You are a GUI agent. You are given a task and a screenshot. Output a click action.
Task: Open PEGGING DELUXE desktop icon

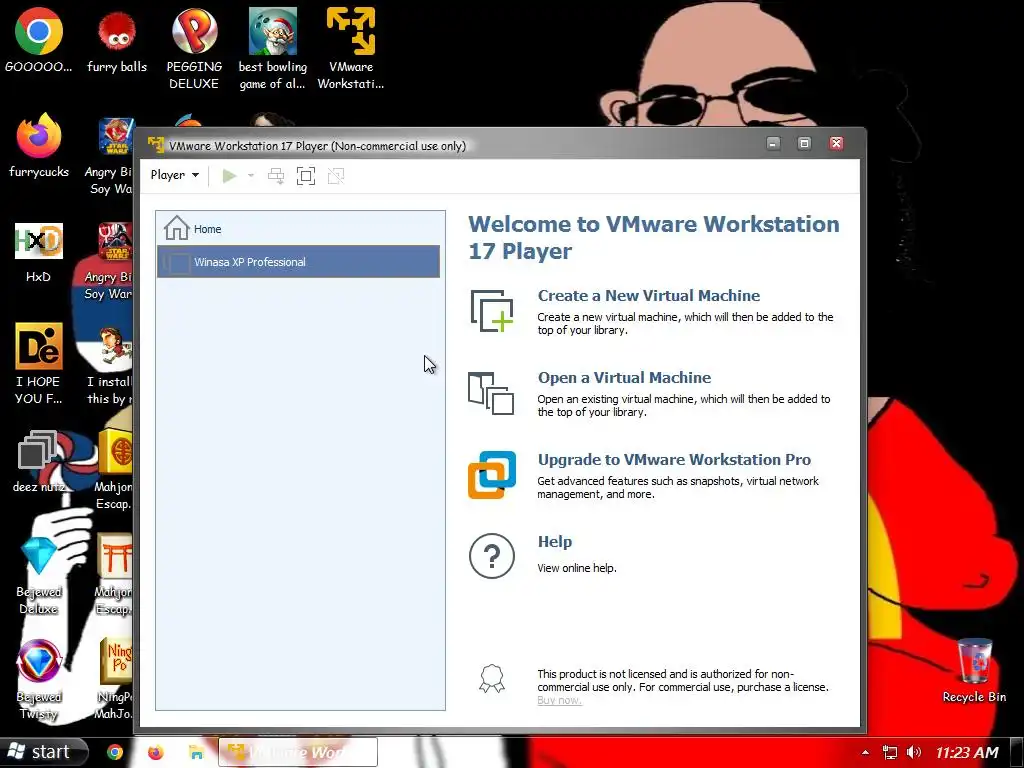point(194,50)
